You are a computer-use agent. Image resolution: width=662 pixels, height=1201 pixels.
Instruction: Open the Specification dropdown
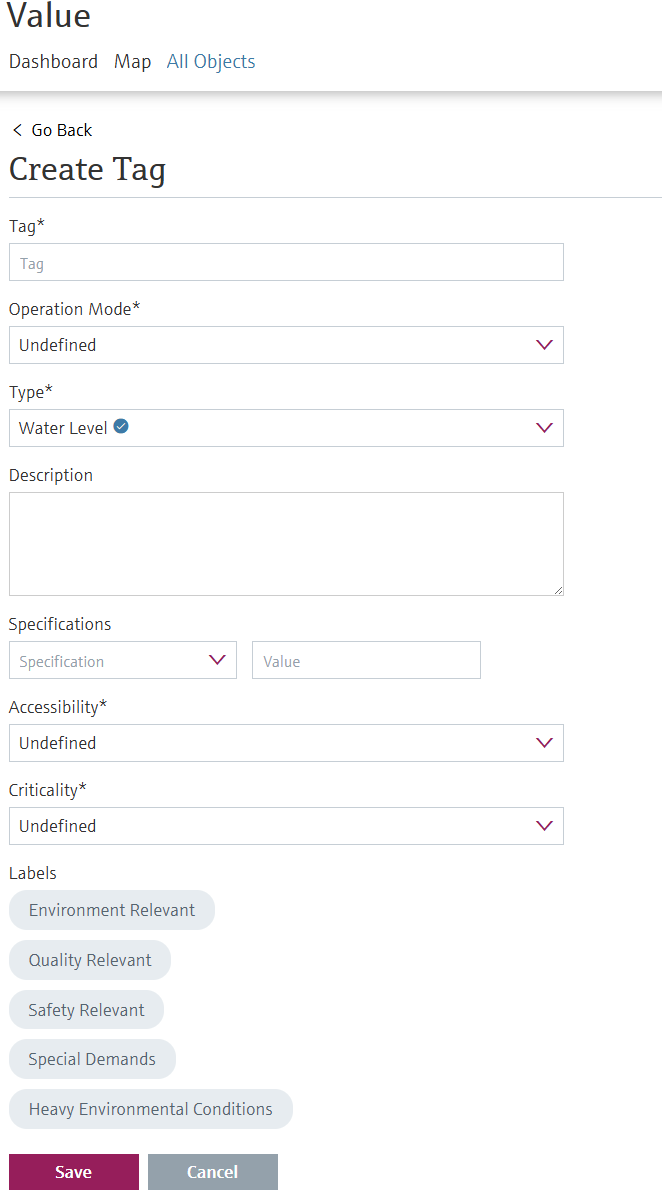123,661
